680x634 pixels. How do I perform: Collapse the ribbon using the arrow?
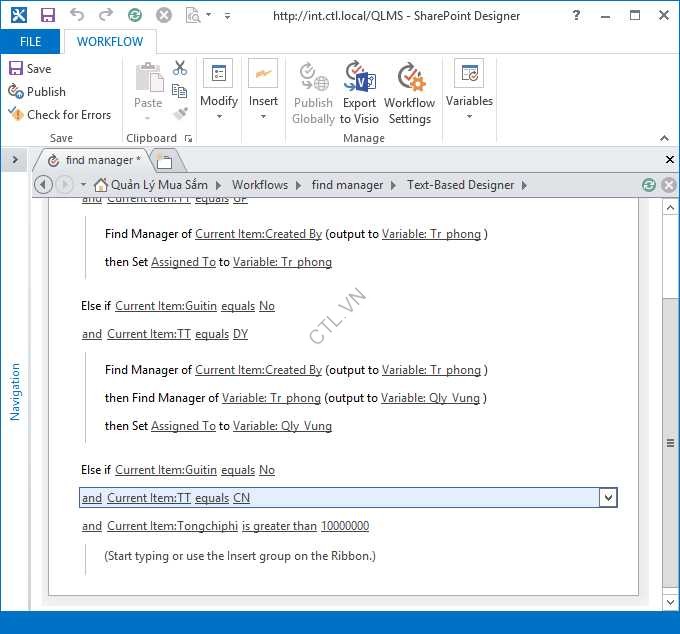tap(665, 138)
